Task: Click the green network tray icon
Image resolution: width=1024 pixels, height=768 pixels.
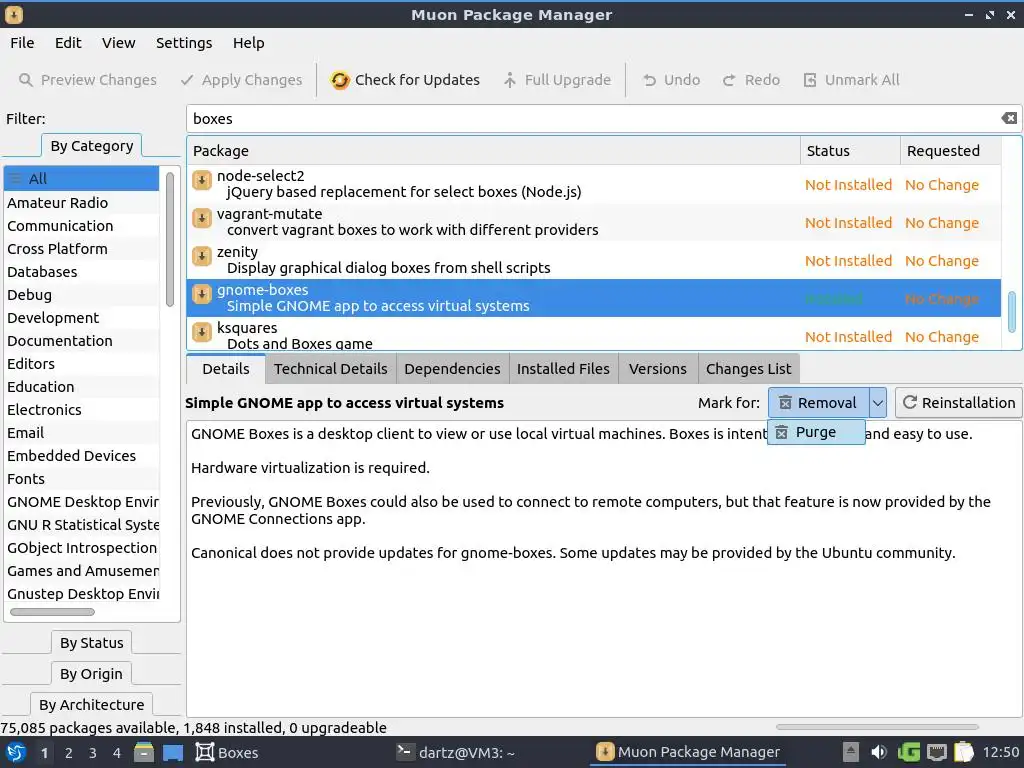Action: coord(908,752)
